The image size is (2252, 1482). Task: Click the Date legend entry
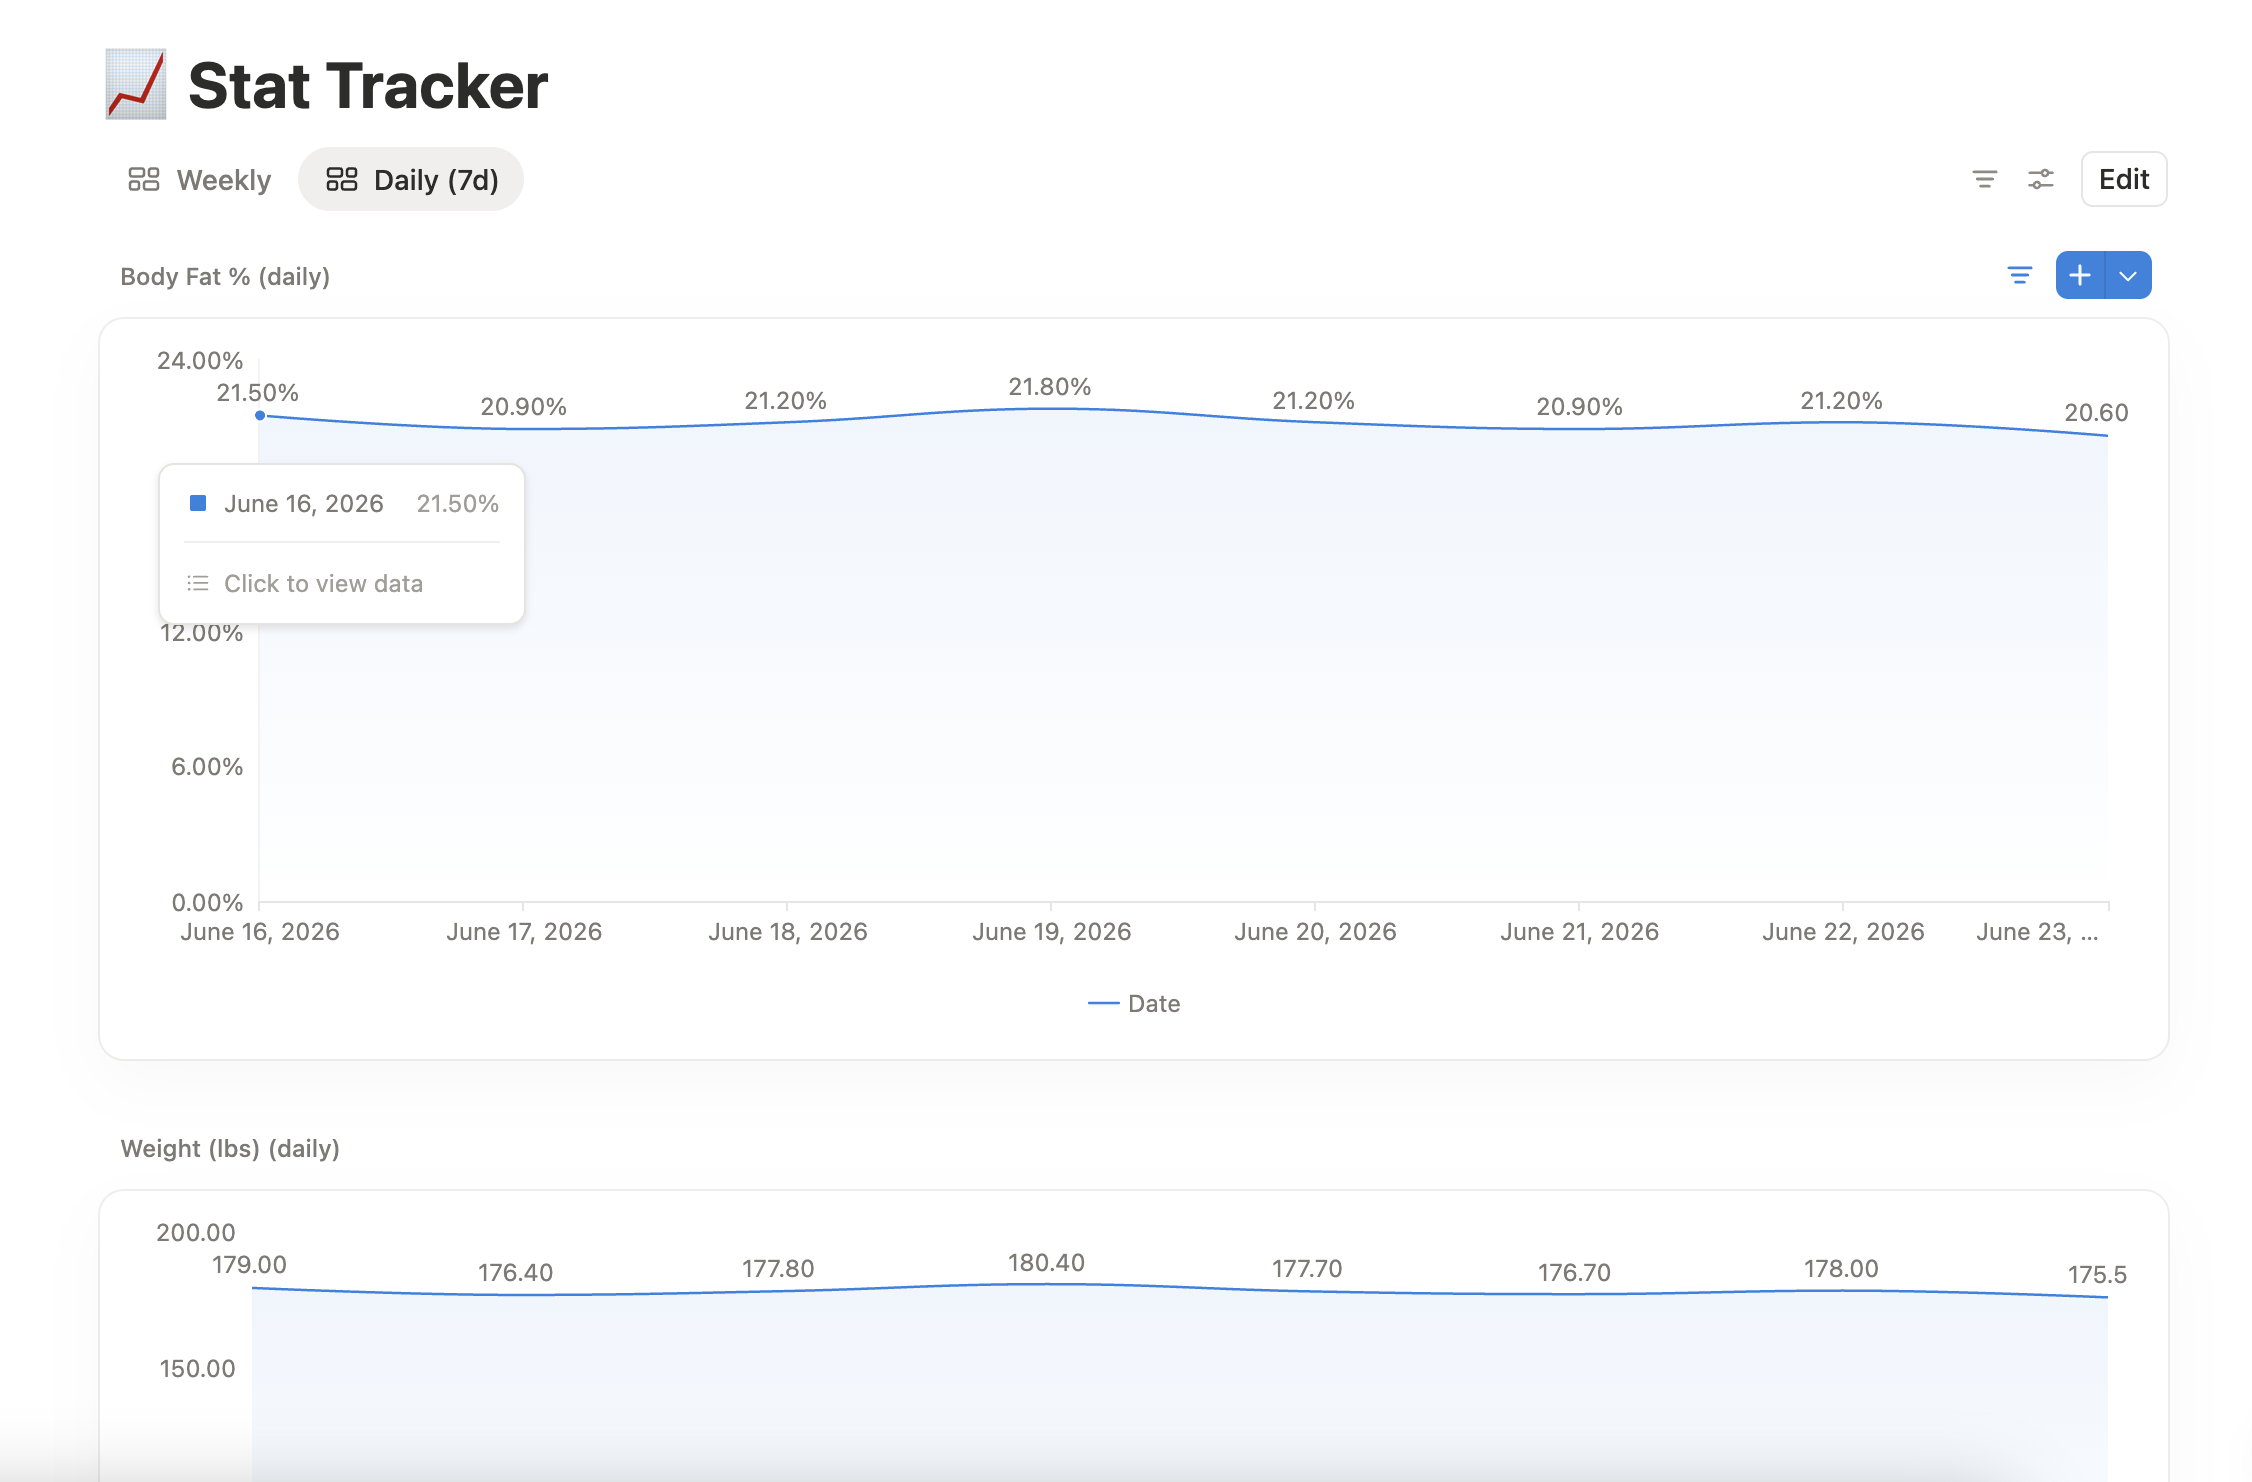1134,1003
